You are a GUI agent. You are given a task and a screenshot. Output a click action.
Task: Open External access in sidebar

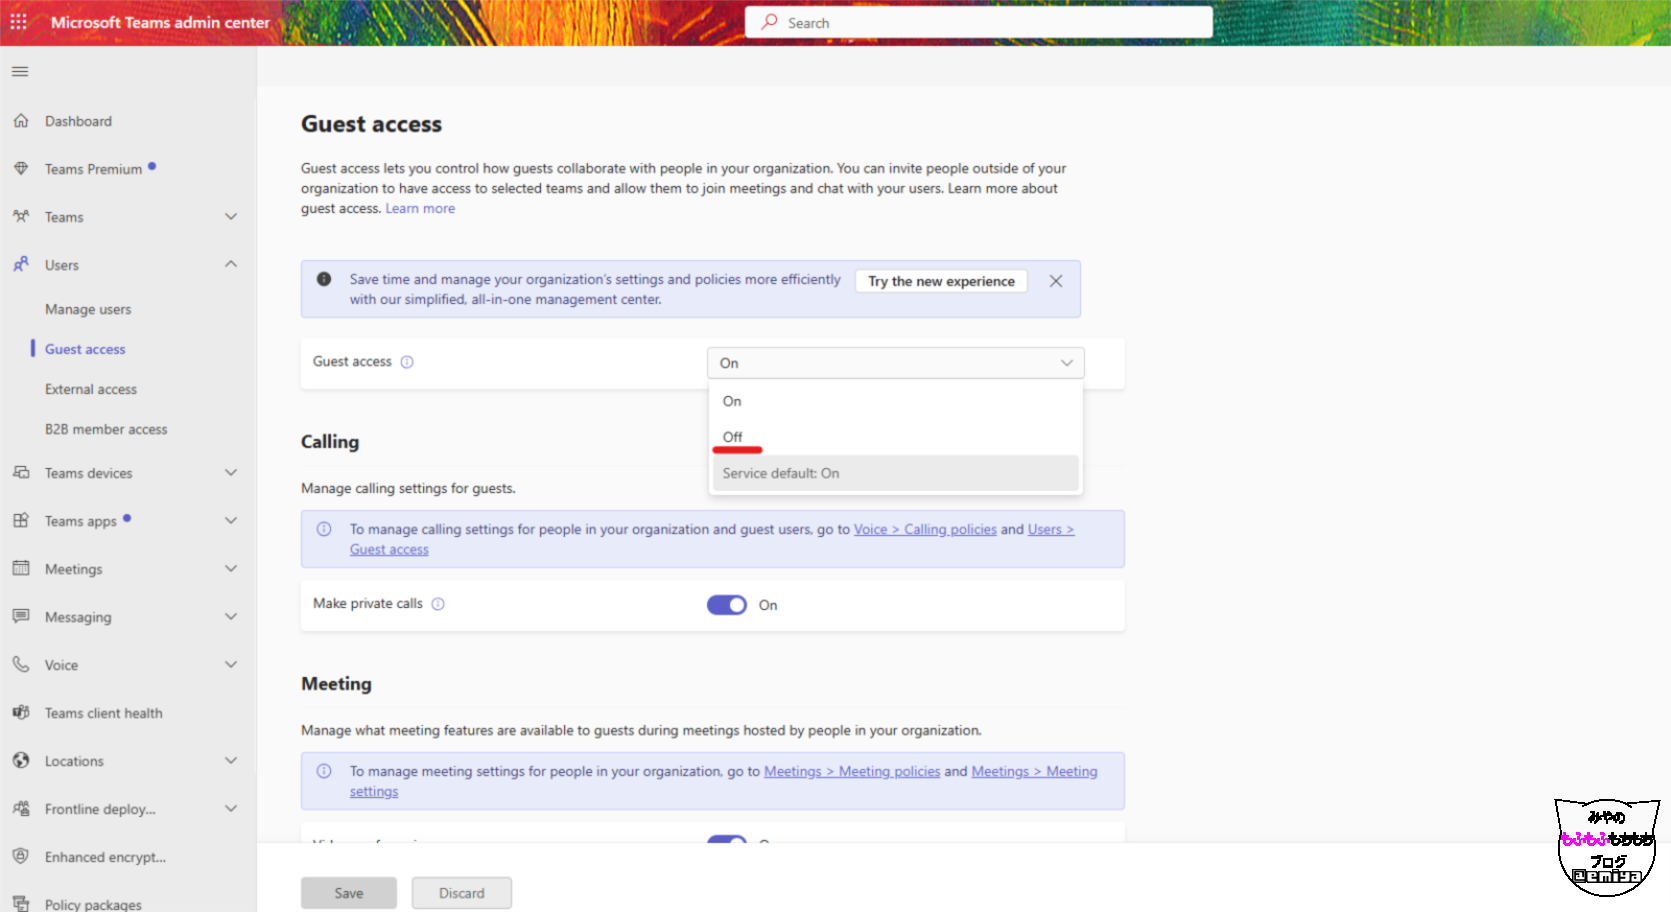click(x=91, y=390)
